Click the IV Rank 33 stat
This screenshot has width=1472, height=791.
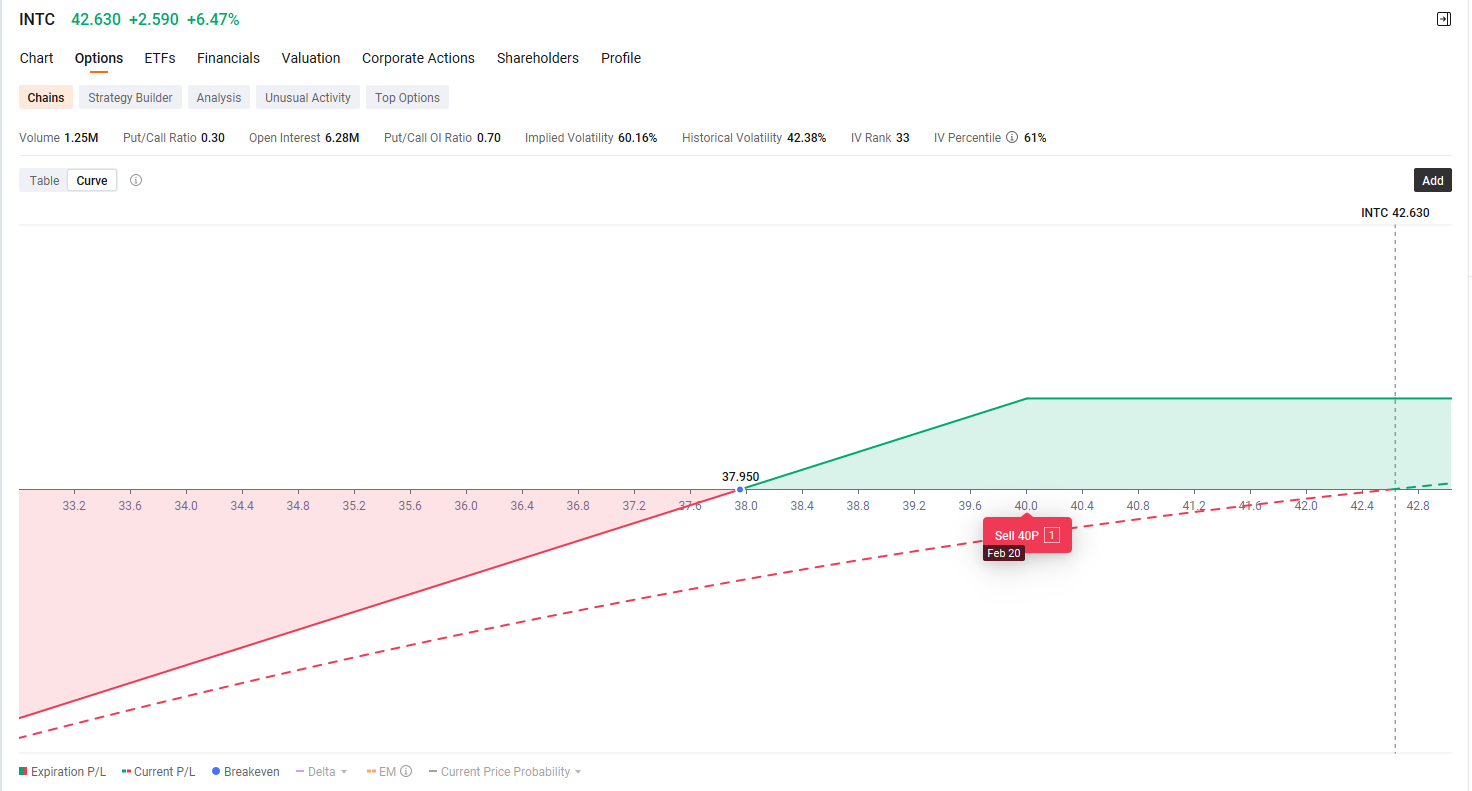(880, 138)
